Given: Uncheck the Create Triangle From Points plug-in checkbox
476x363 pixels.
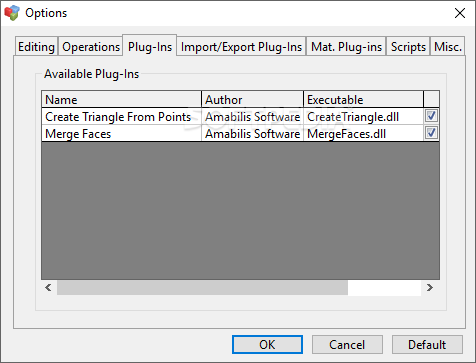Looking at the screenshot, I should 431,116.
